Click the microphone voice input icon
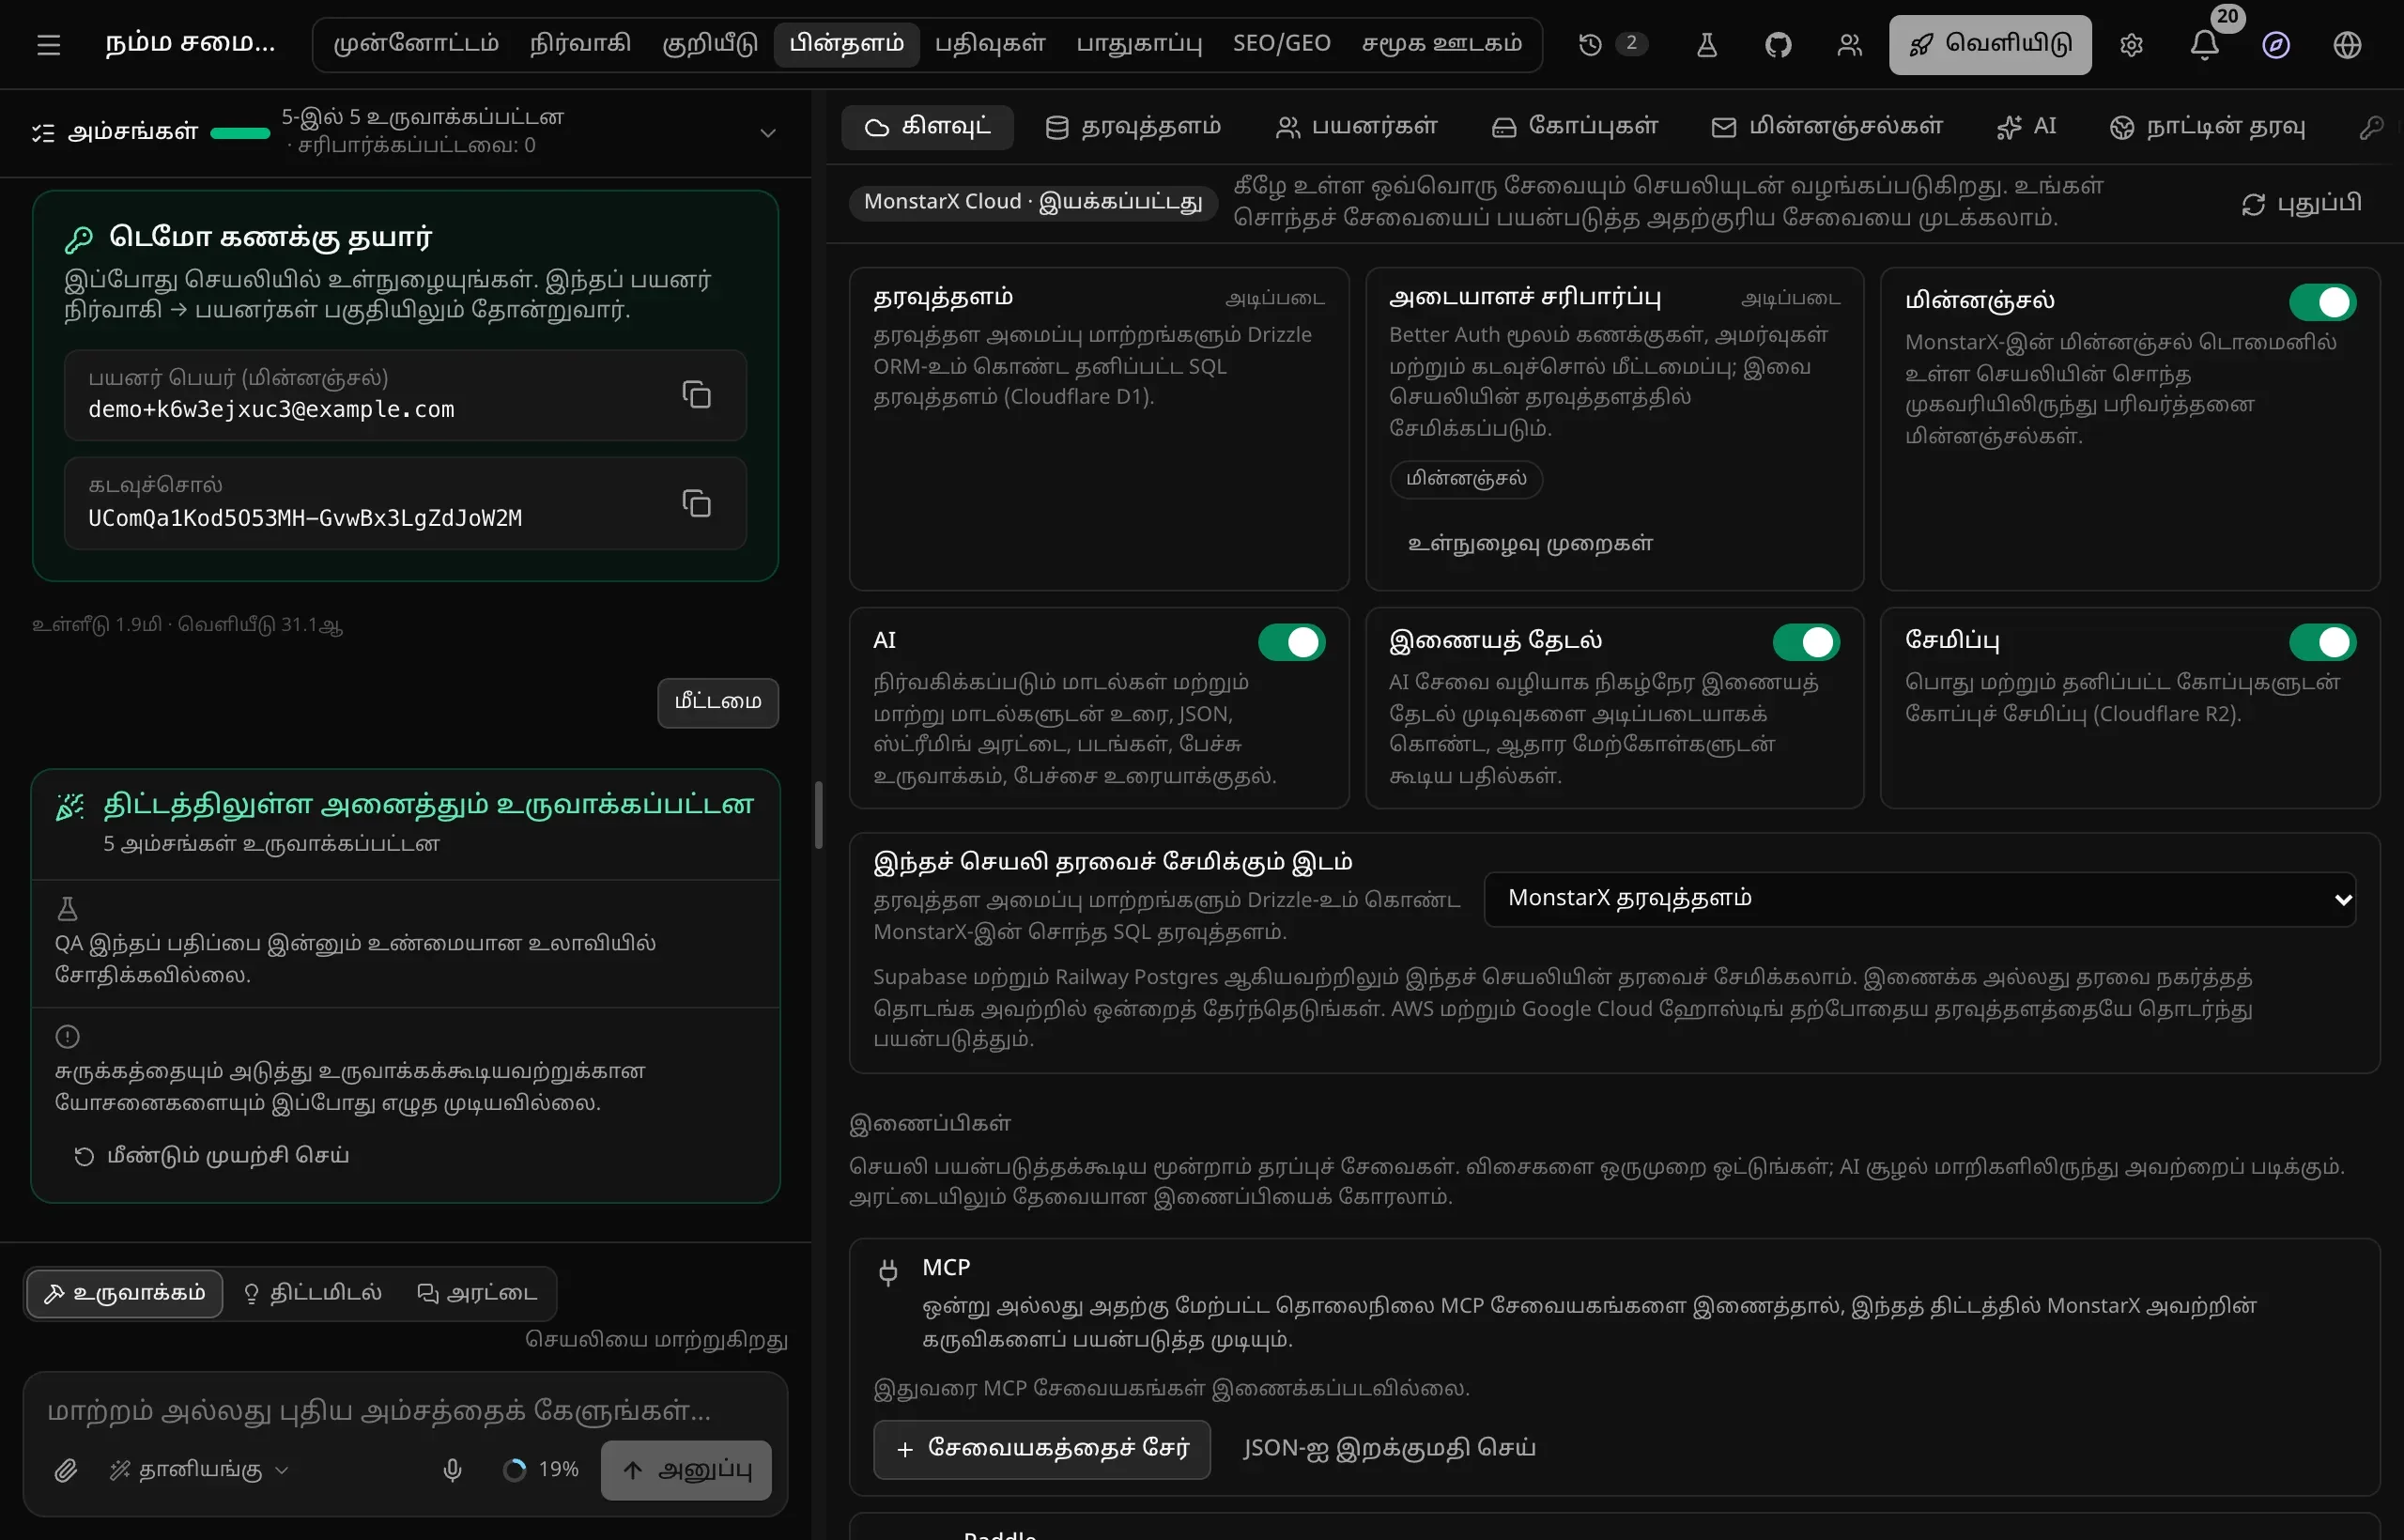The image size is (2404, 1540). [452, 1469]
